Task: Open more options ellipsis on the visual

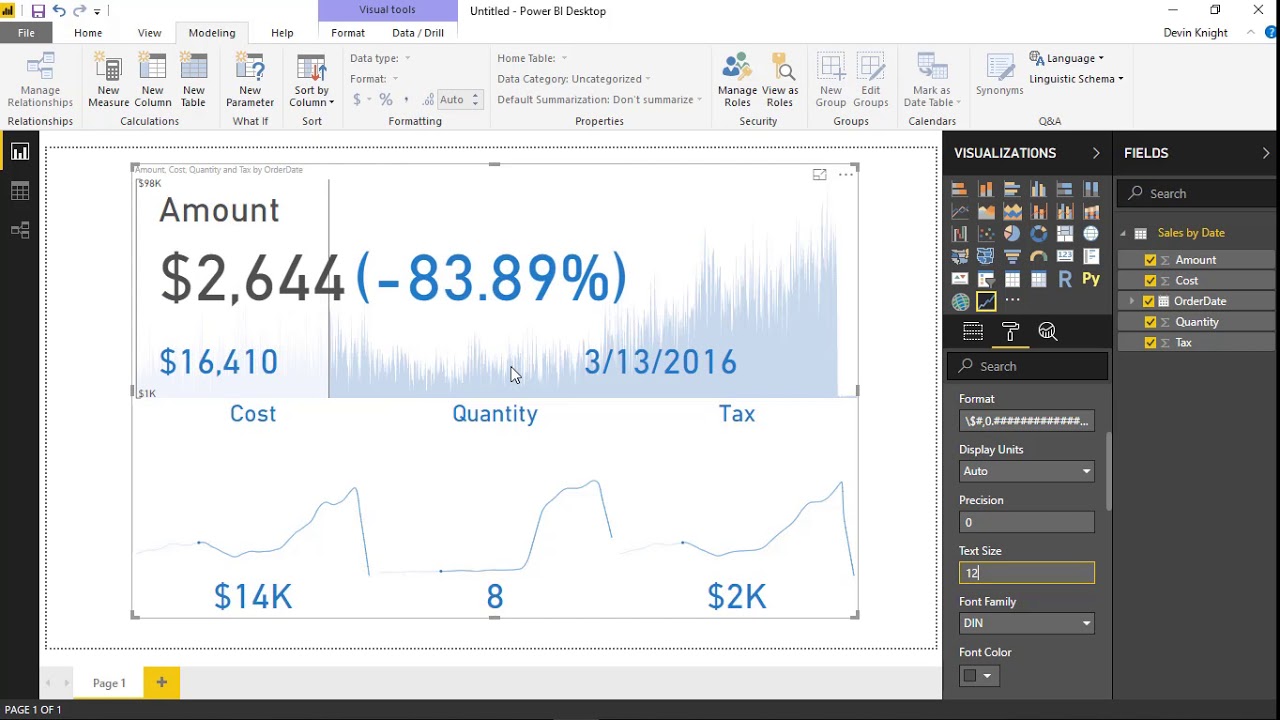Action: (x=846, y=175)
